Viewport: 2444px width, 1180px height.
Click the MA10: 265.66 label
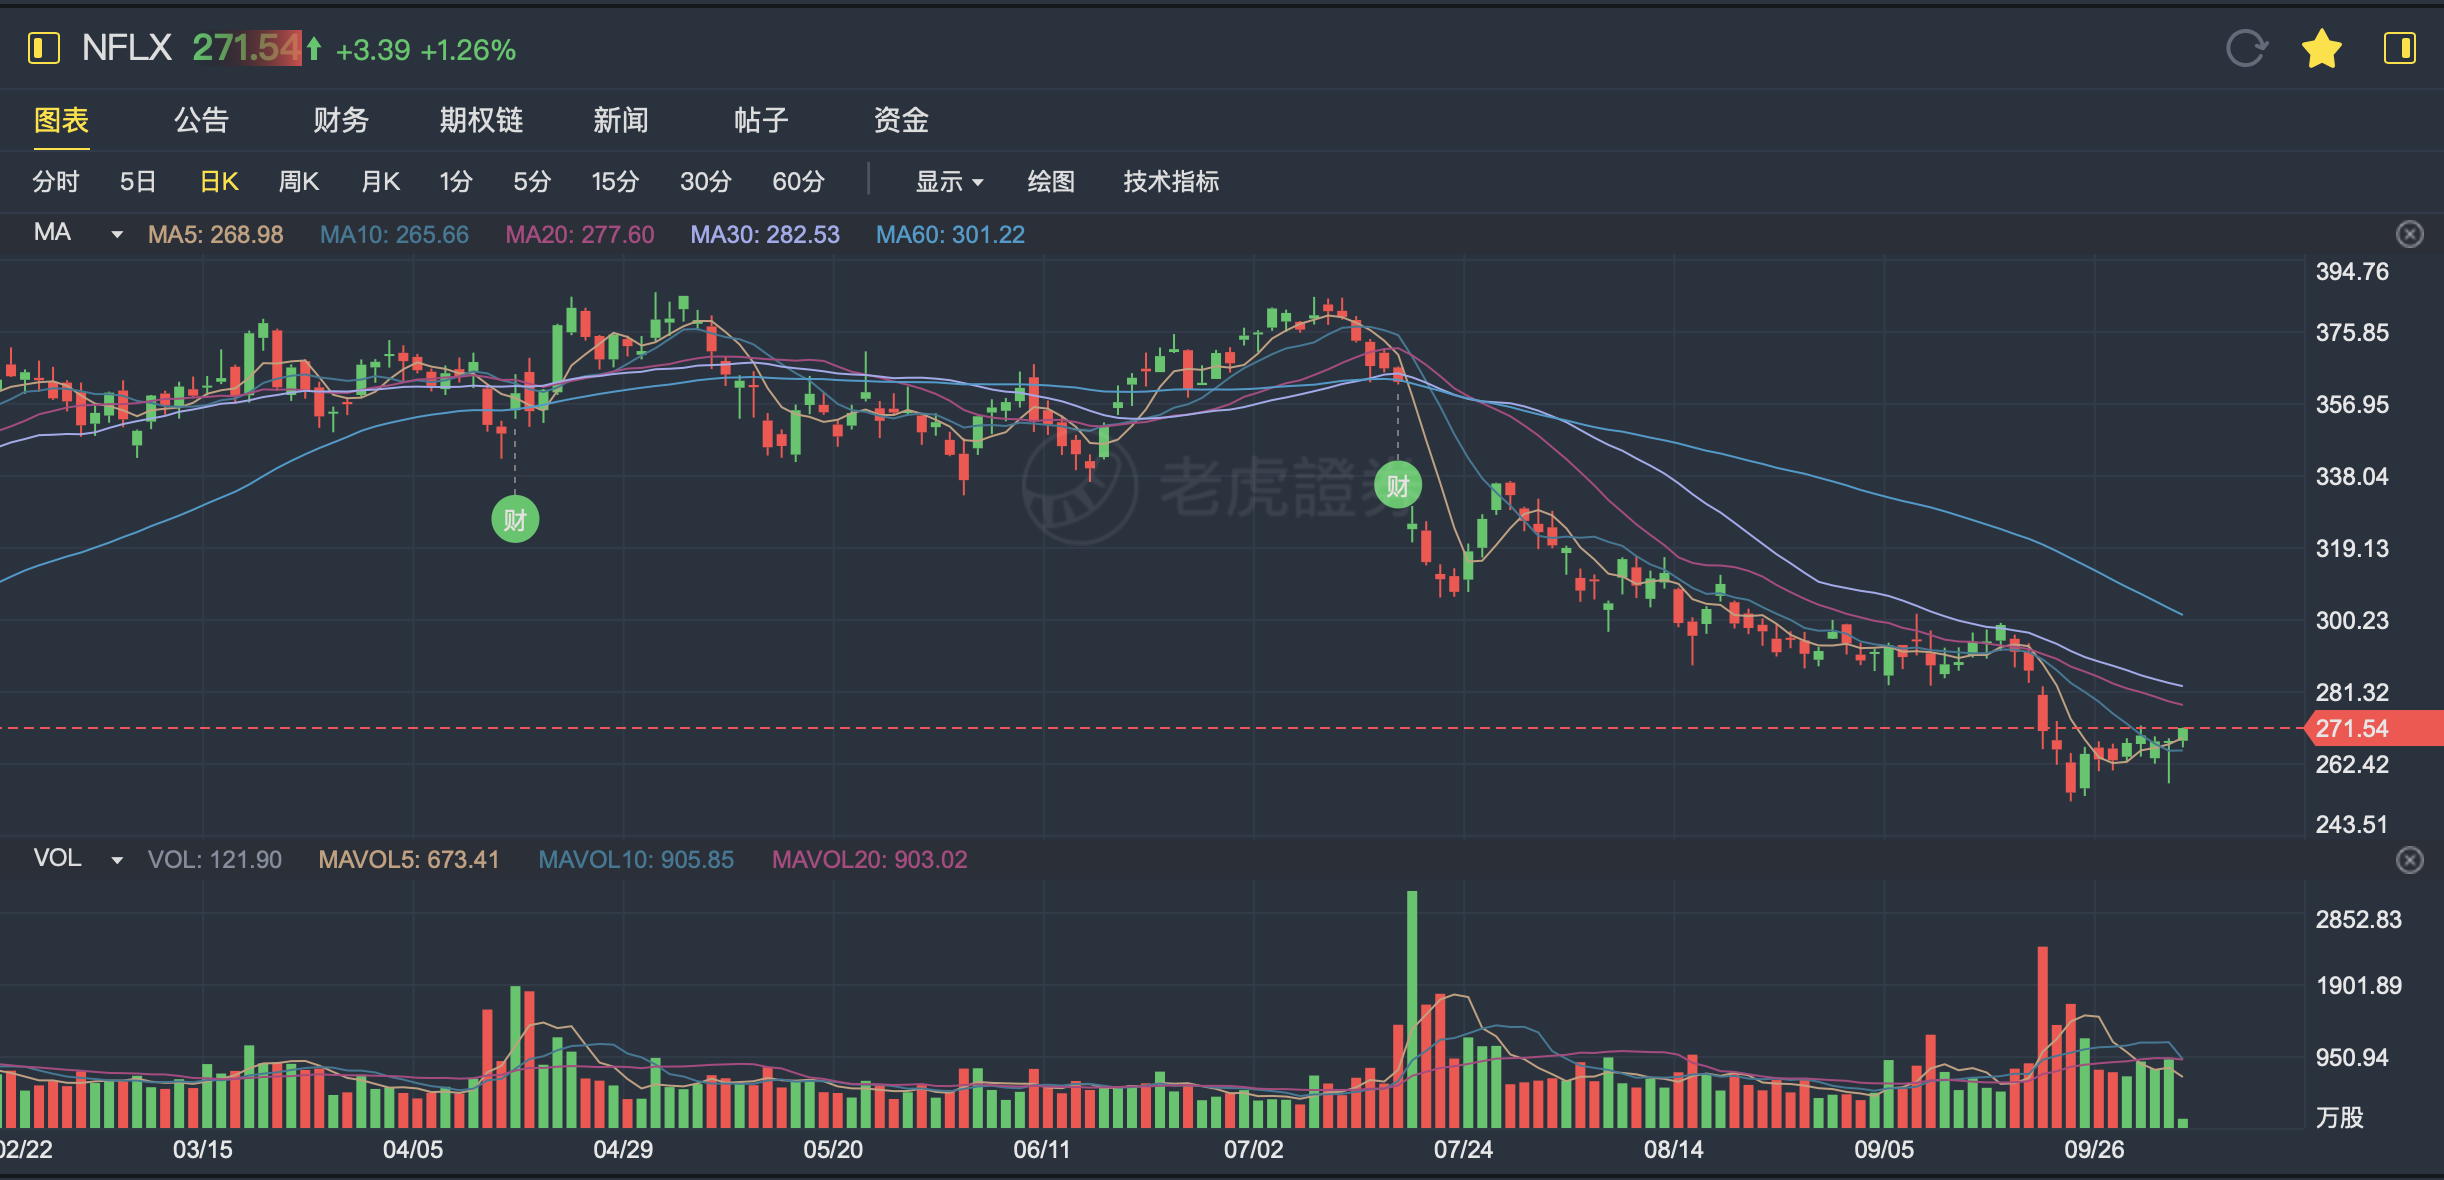[394, 235]
